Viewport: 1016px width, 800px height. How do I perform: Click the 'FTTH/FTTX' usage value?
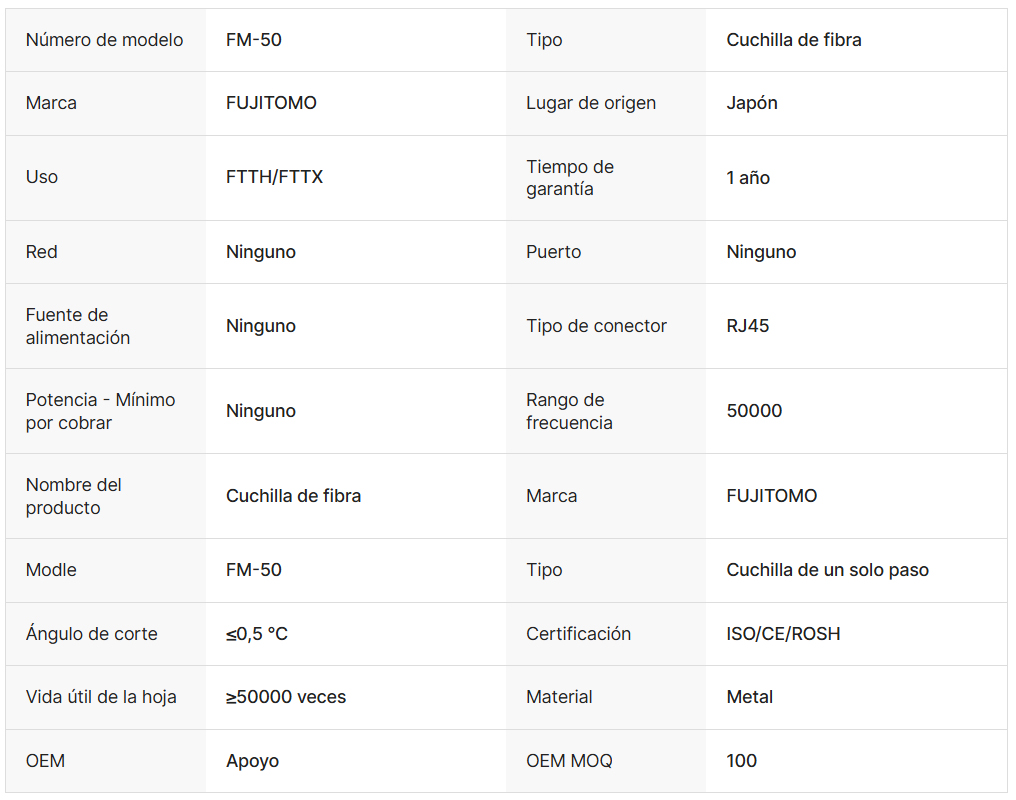(274, 177)
